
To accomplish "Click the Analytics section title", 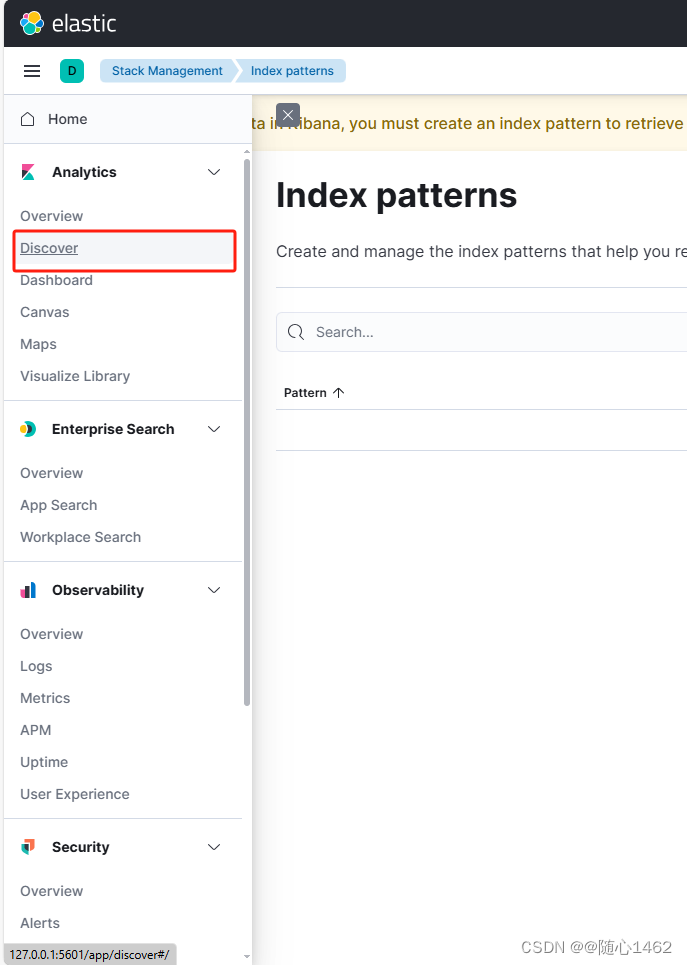I will (84, 172).
